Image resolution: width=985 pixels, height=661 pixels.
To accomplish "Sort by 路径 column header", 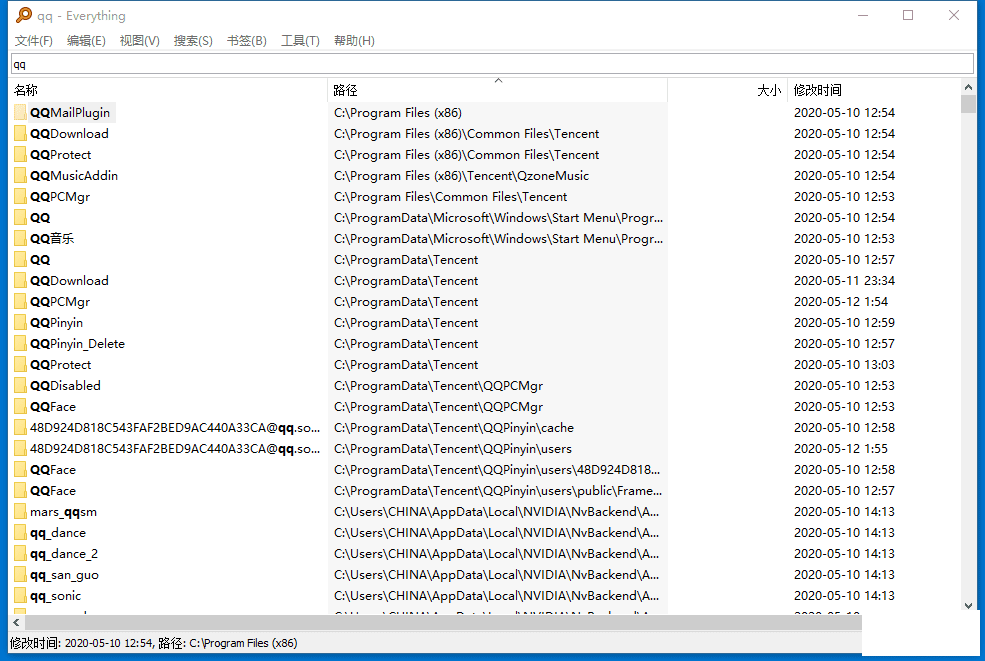I will pos(497,90).
